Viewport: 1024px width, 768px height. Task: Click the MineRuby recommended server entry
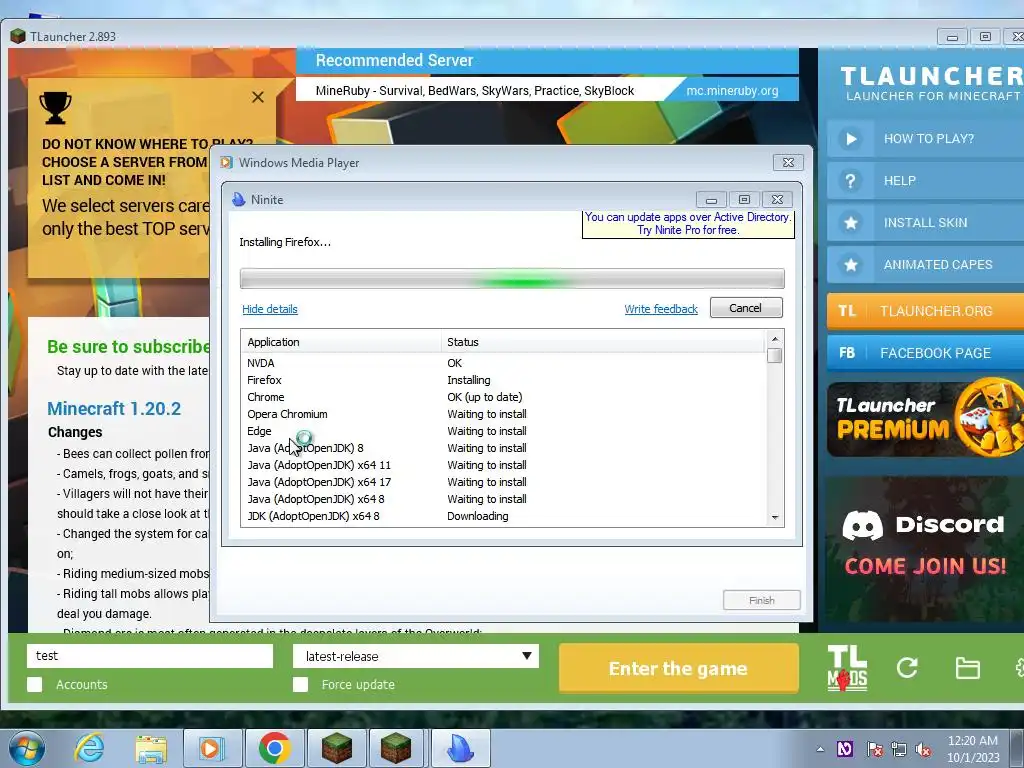(x=475, y=91)
